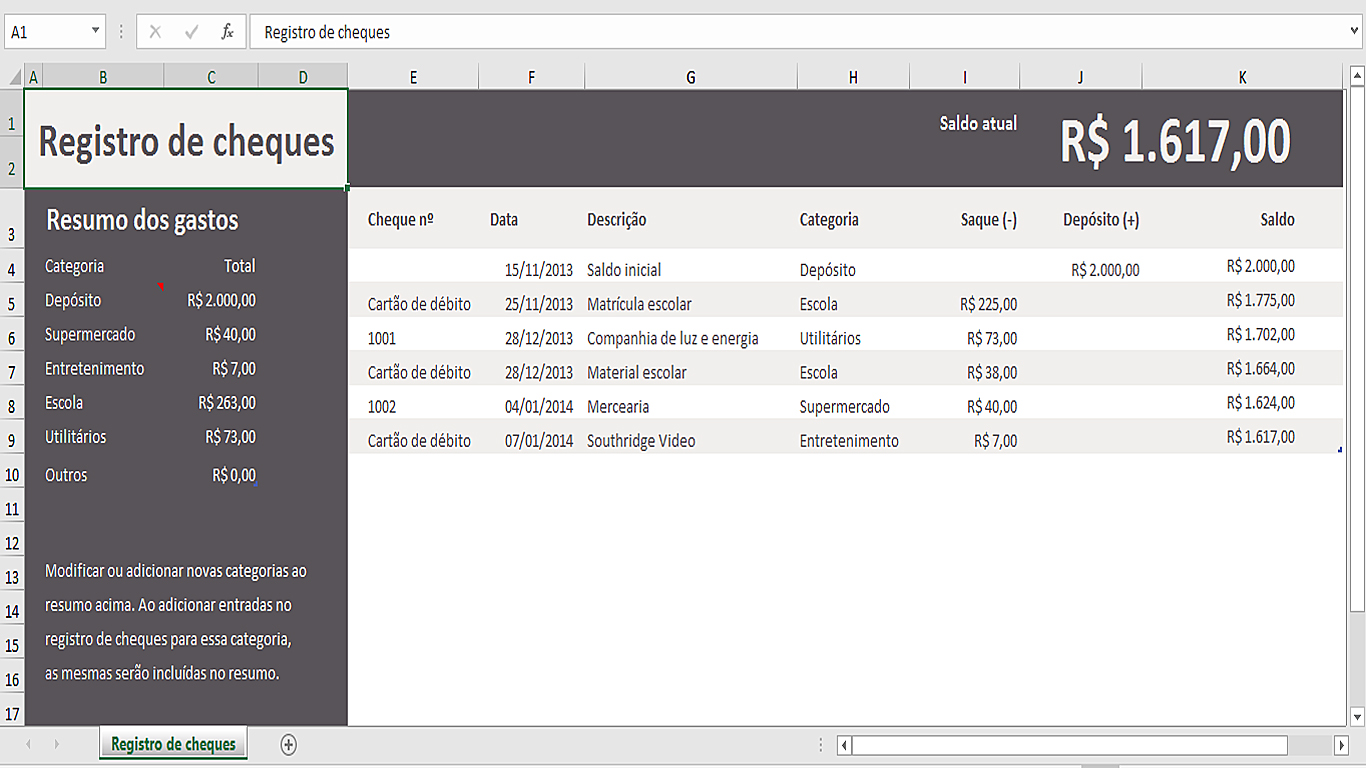Open the Insert Function fx dialog
1366x768 pixels.
pos(227,32)
